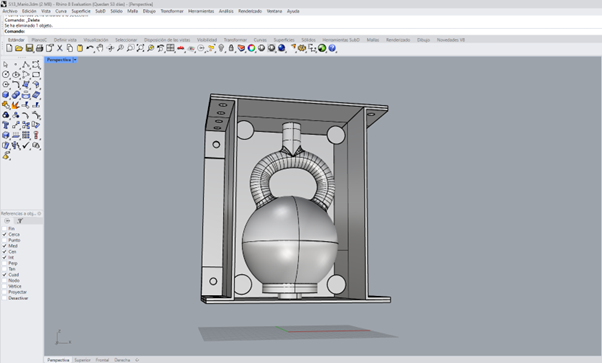Disable the Cen object snap

click(x=5, y=252)
